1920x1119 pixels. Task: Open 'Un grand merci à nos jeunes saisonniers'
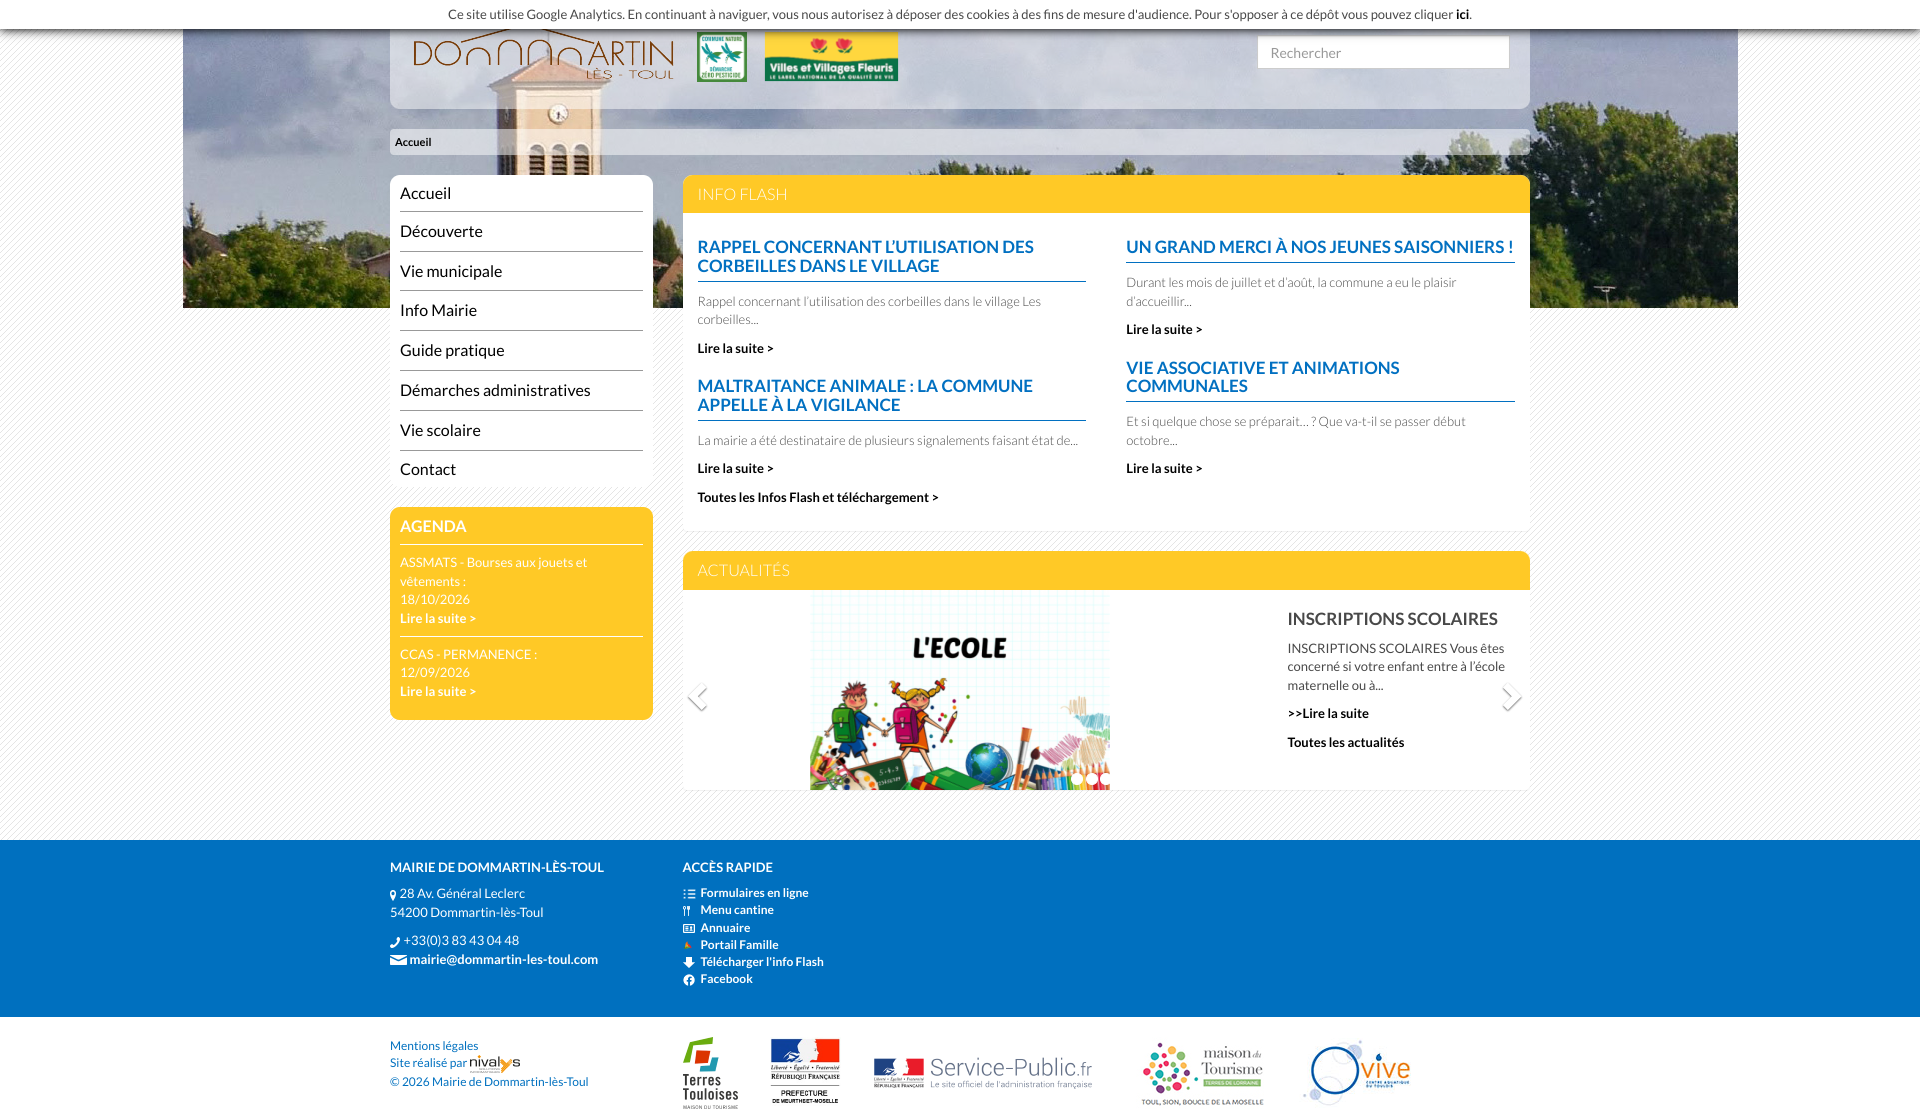pos(1319,247)
